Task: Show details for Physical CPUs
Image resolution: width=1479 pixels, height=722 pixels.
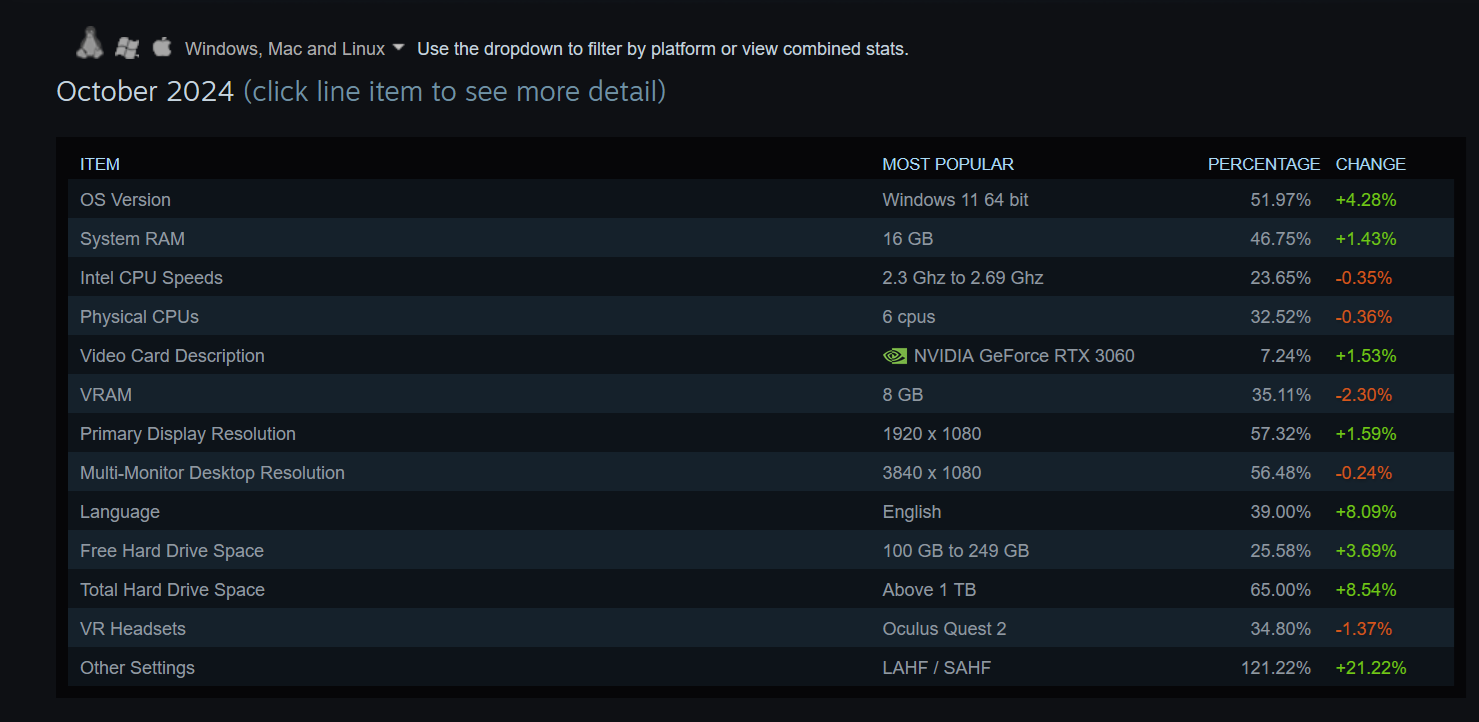Action: [x=760, y=316]
